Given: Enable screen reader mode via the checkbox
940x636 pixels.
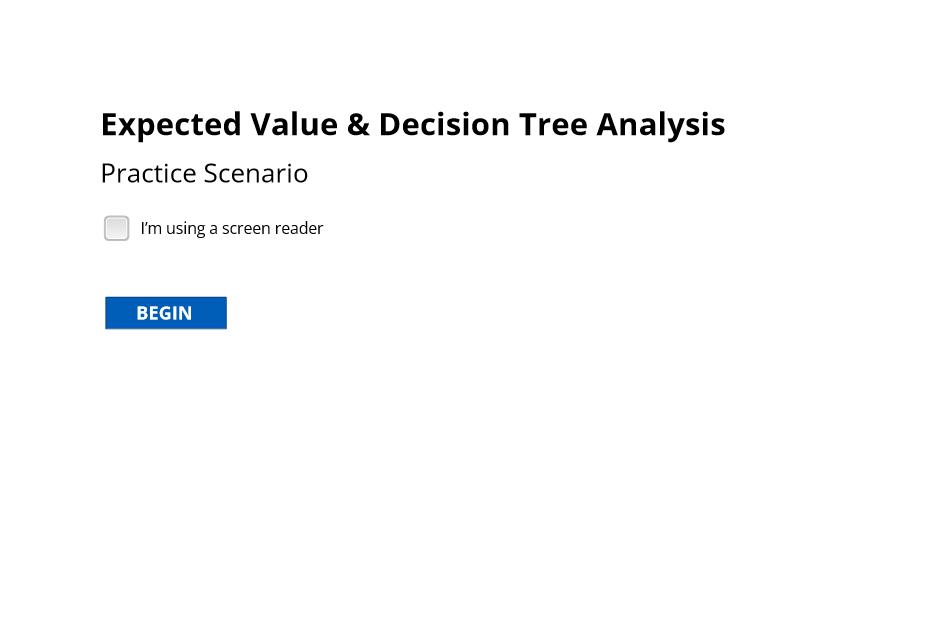Looking at the screenshot, I should 116,228.
